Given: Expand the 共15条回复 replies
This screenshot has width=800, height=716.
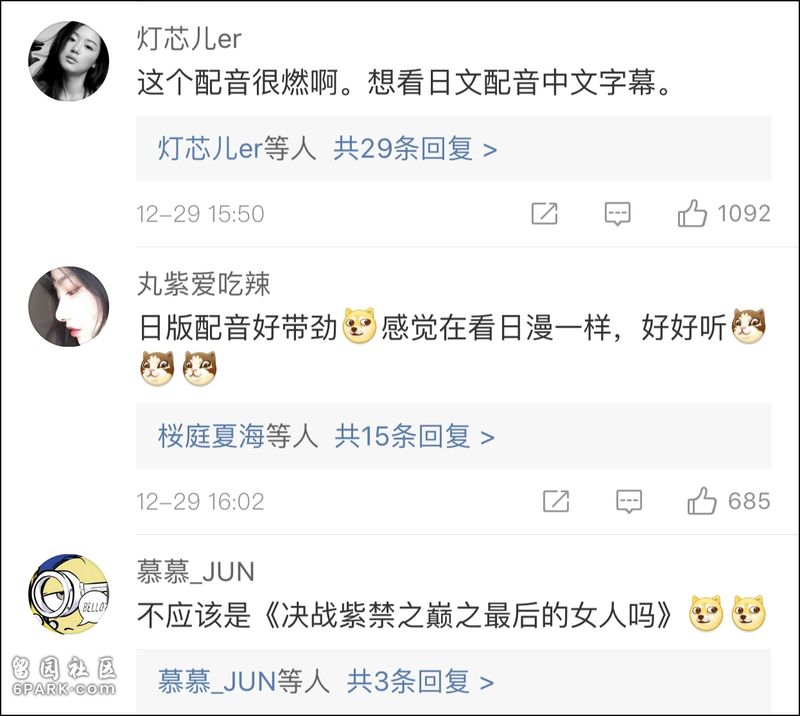Looking at the screenshot, I should pos(414,437).
